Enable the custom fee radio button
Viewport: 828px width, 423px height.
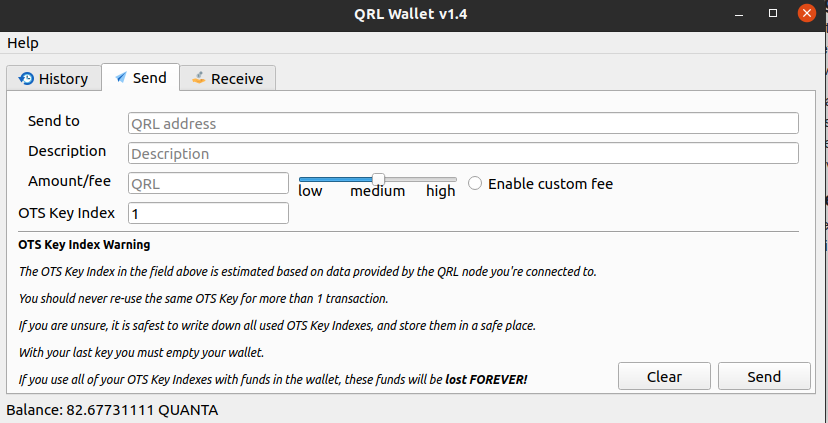[x=475, y=183]
